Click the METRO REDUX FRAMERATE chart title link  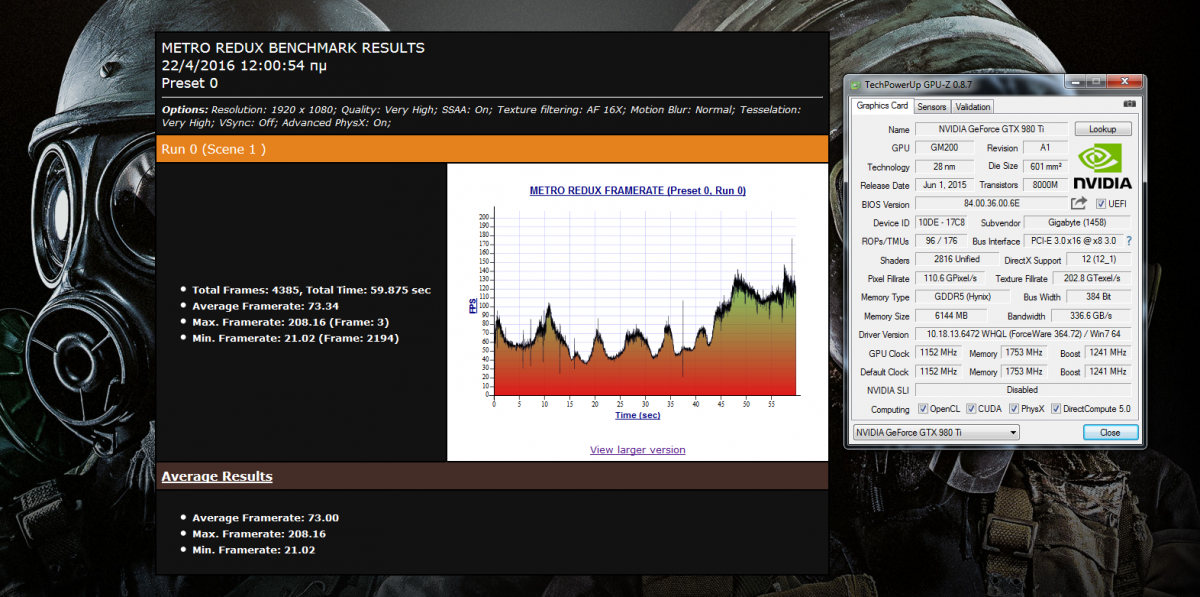tap(637, 190)
